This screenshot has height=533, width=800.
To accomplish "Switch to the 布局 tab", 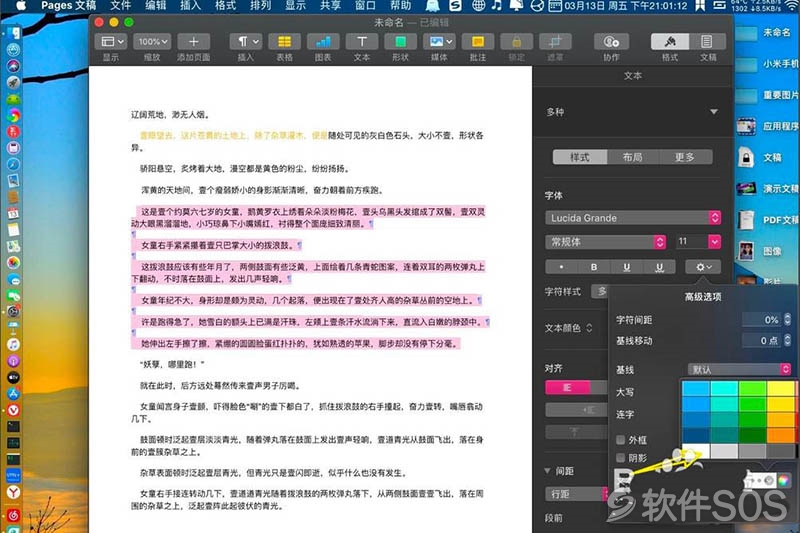I will pyautogui.click(x=633, y=157).
